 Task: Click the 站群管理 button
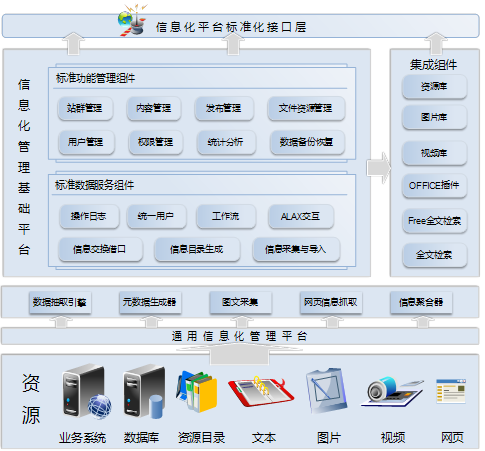click(x=85, y=108)
